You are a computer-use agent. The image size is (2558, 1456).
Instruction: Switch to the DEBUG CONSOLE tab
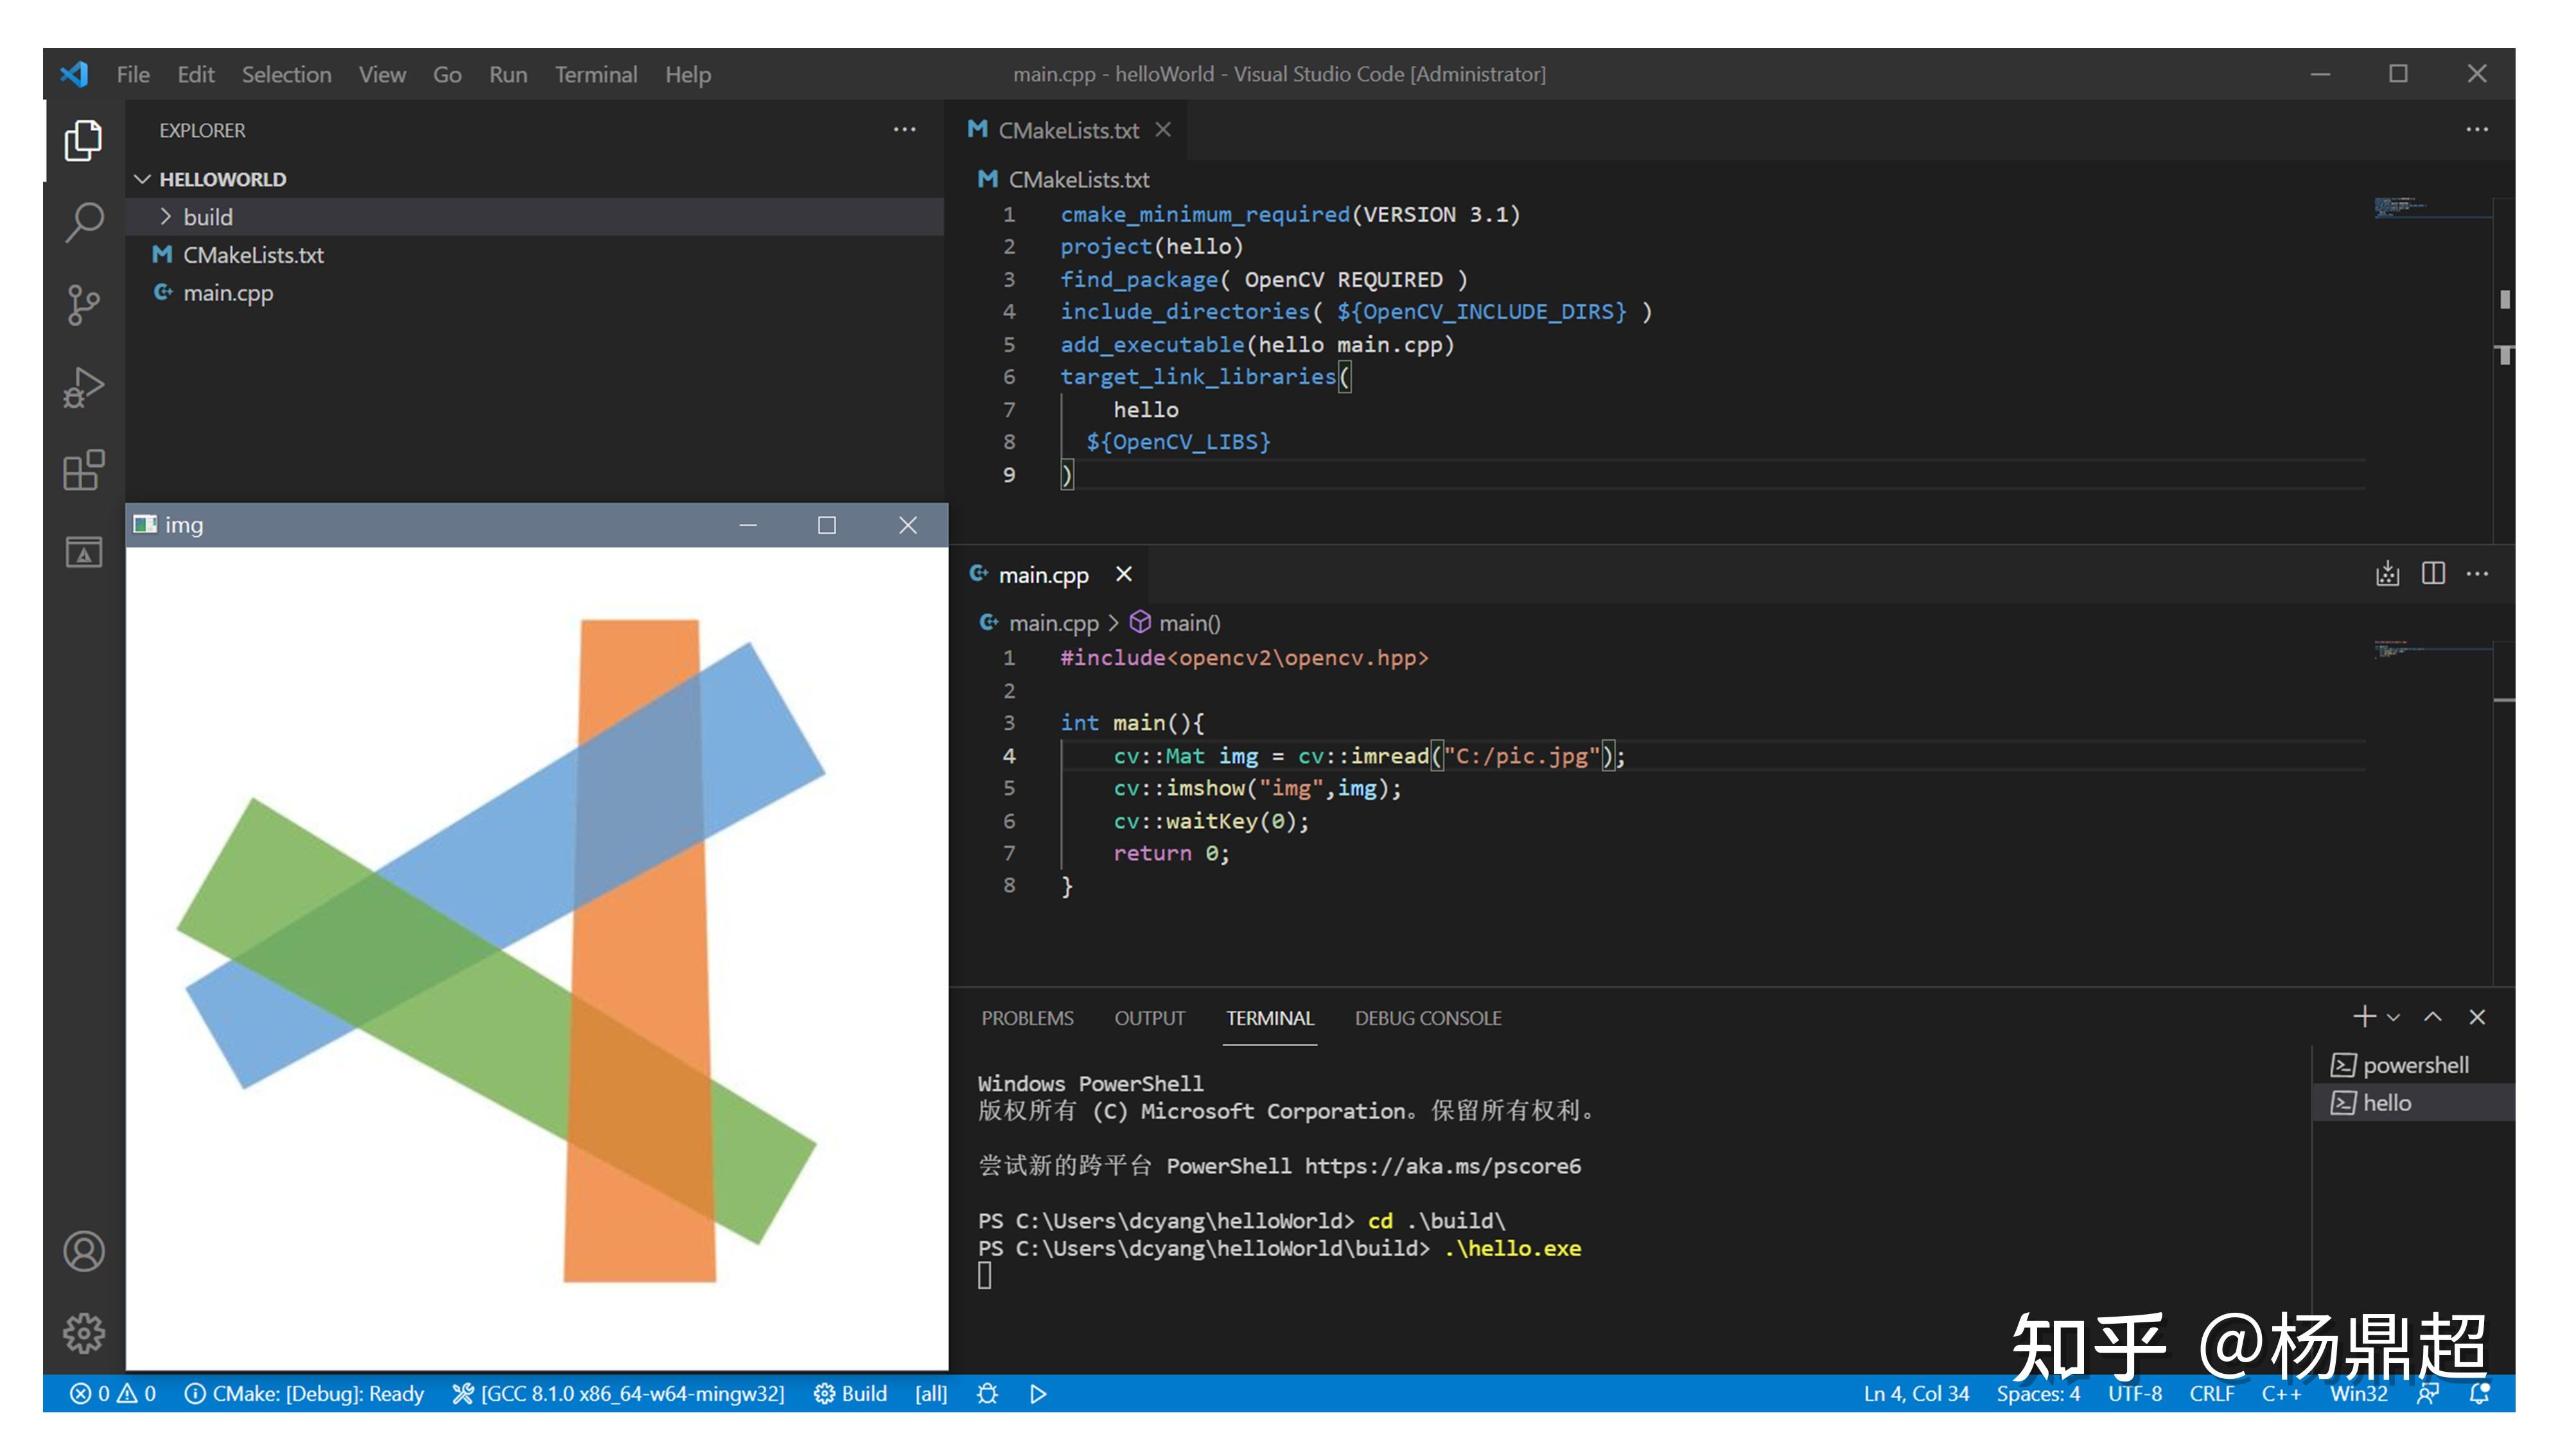click(1427, 1018)
